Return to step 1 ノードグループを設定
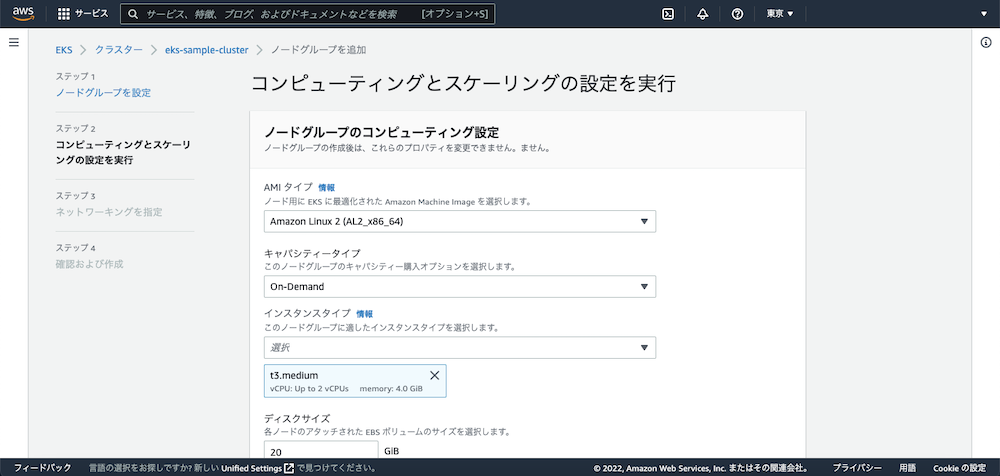The image size is (1000, 476). click(103, 93)
